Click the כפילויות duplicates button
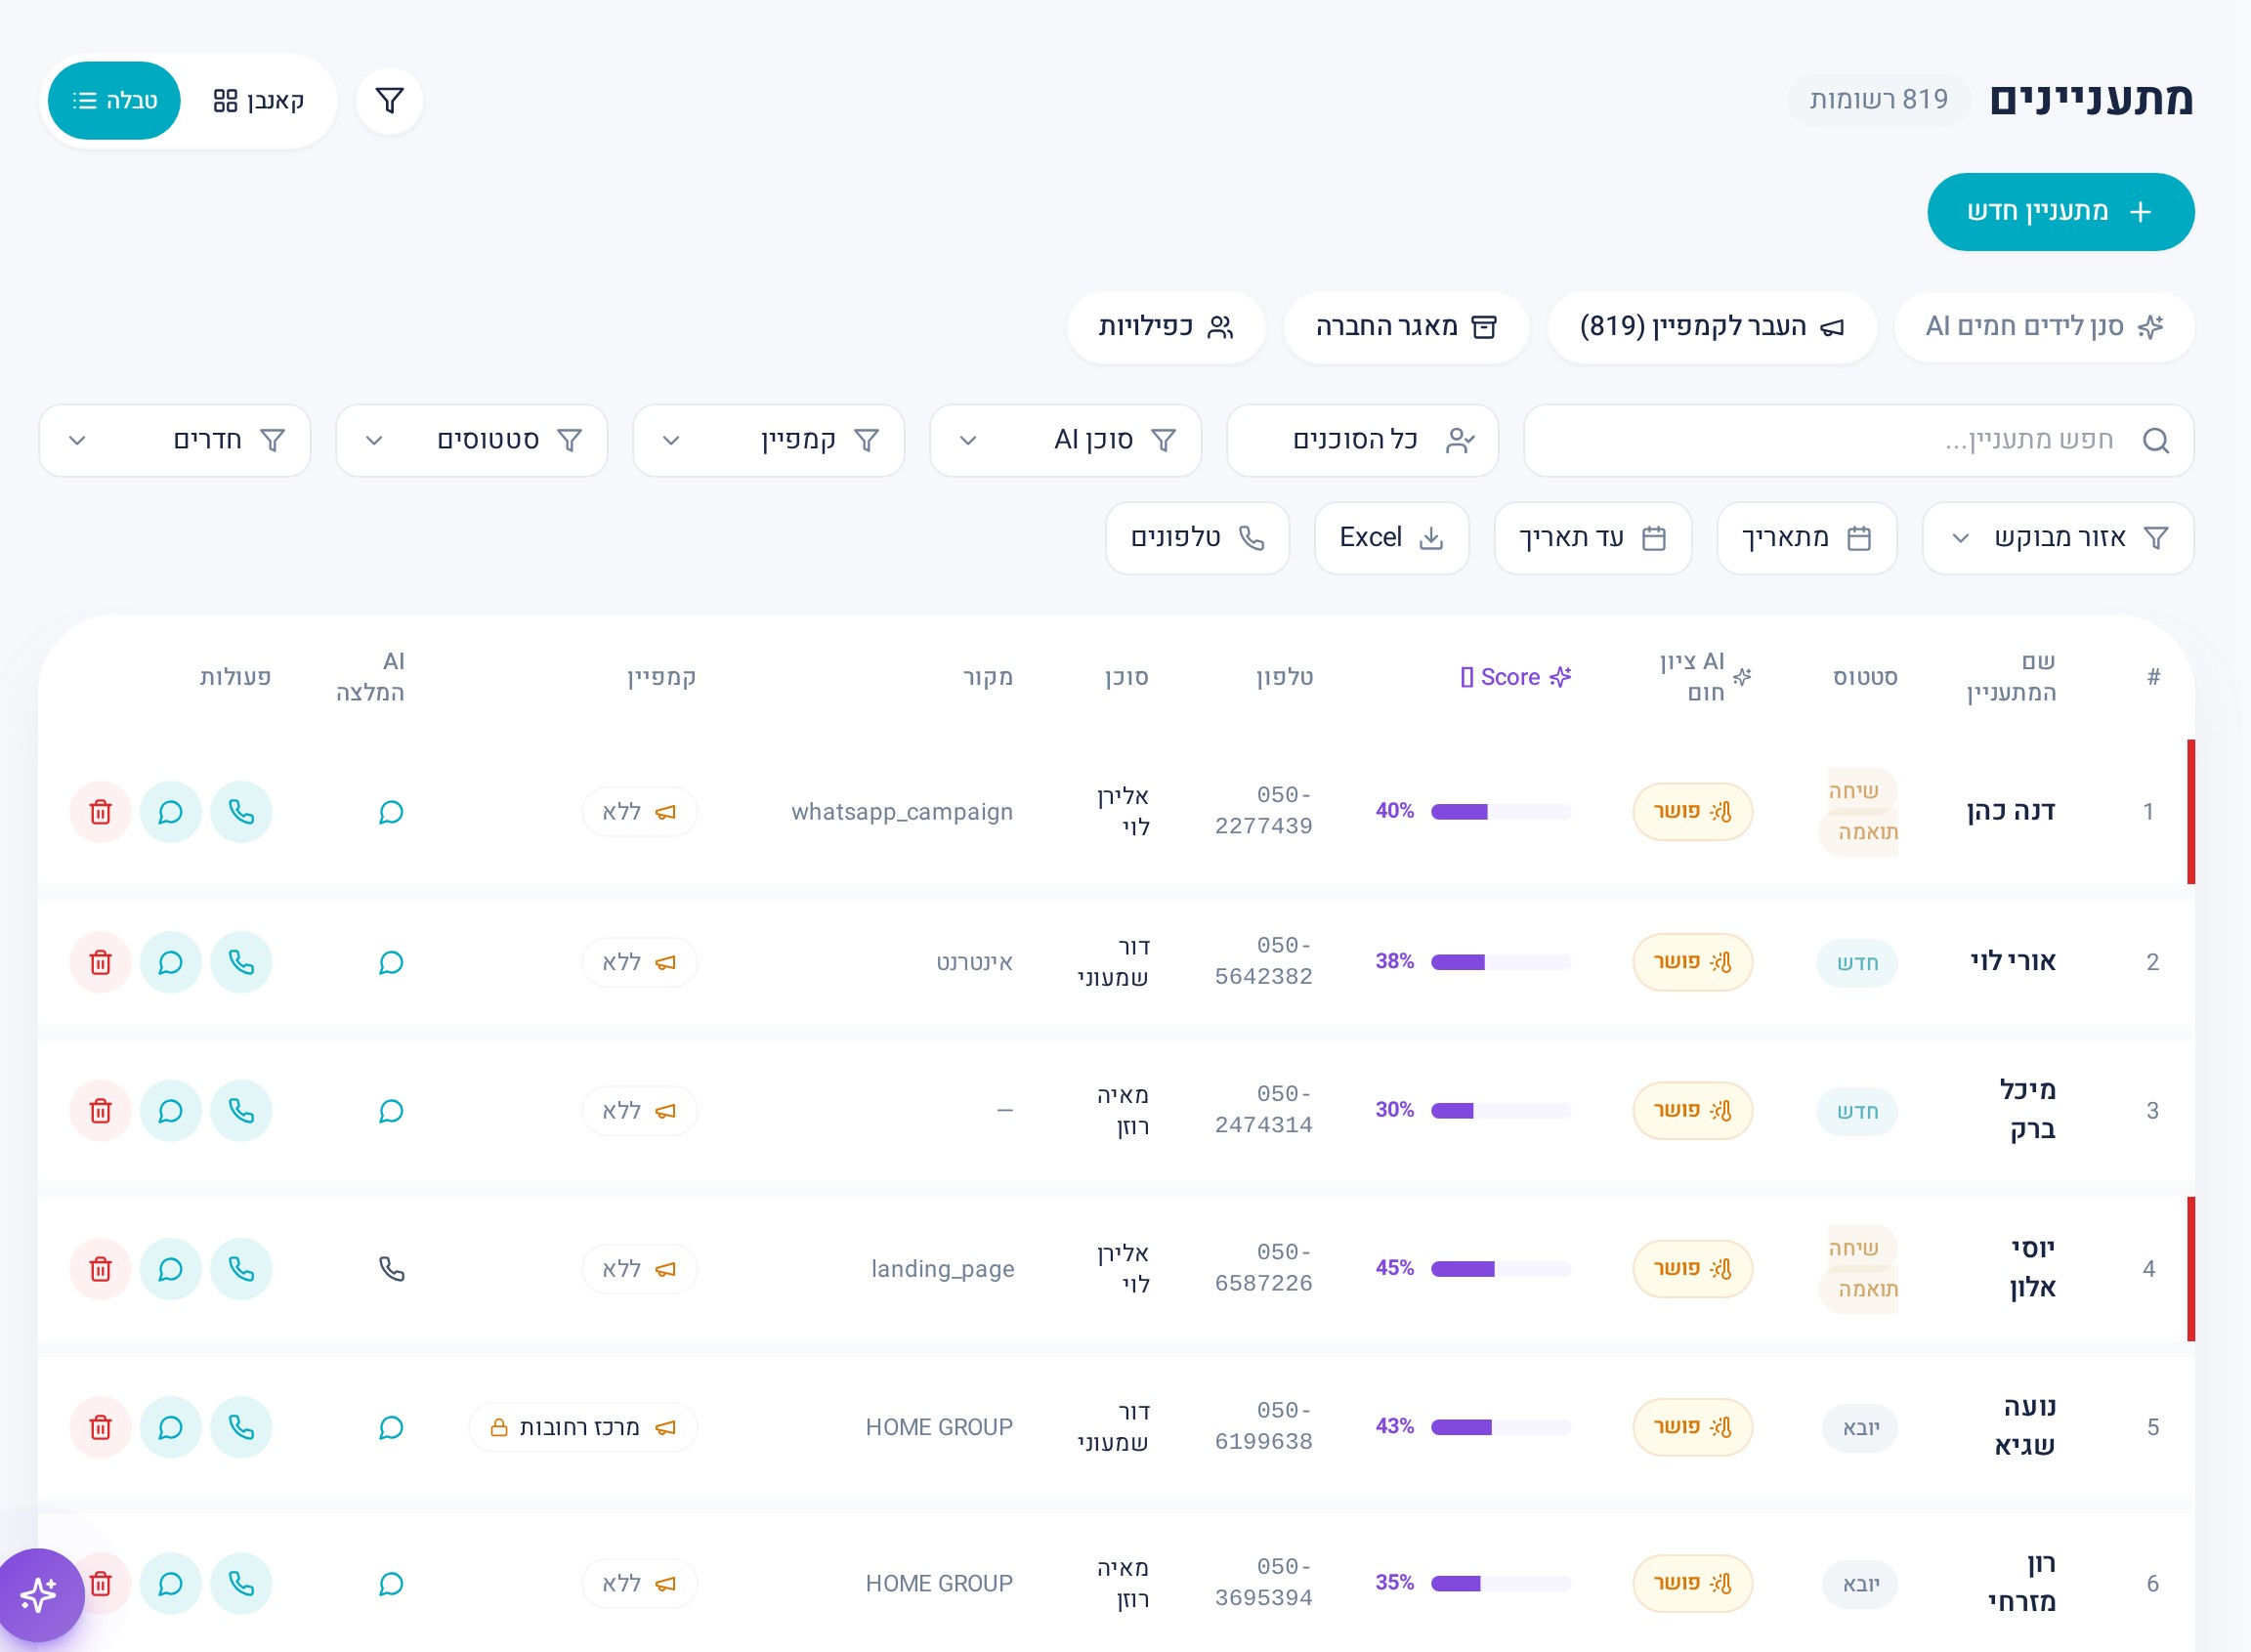Viewport: 2251px width, 1652px height. pyautogui.click(x=1166, y=327)
